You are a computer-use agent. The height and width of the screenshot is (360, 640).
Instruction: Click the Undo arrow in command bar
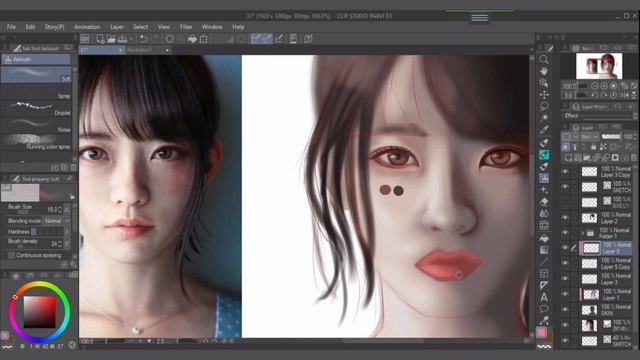(143, 39)
